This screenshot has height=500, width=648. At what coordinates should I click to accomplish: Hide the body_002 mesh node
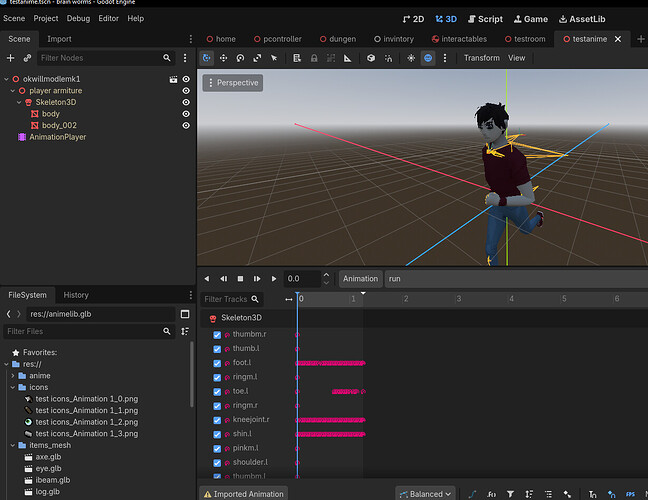(x=186, y=125)
